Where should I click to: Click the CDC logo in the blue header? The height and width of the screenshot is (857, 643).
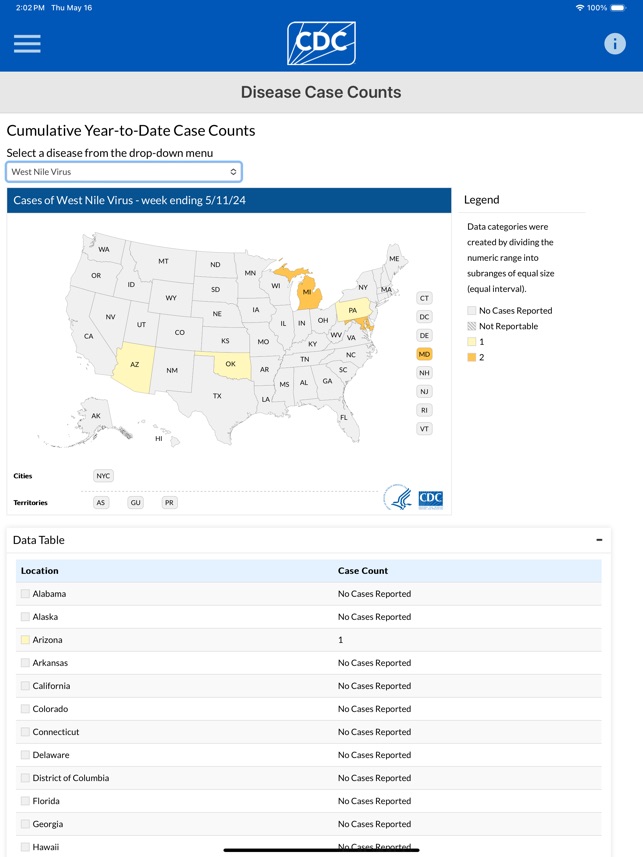point(321,43)
